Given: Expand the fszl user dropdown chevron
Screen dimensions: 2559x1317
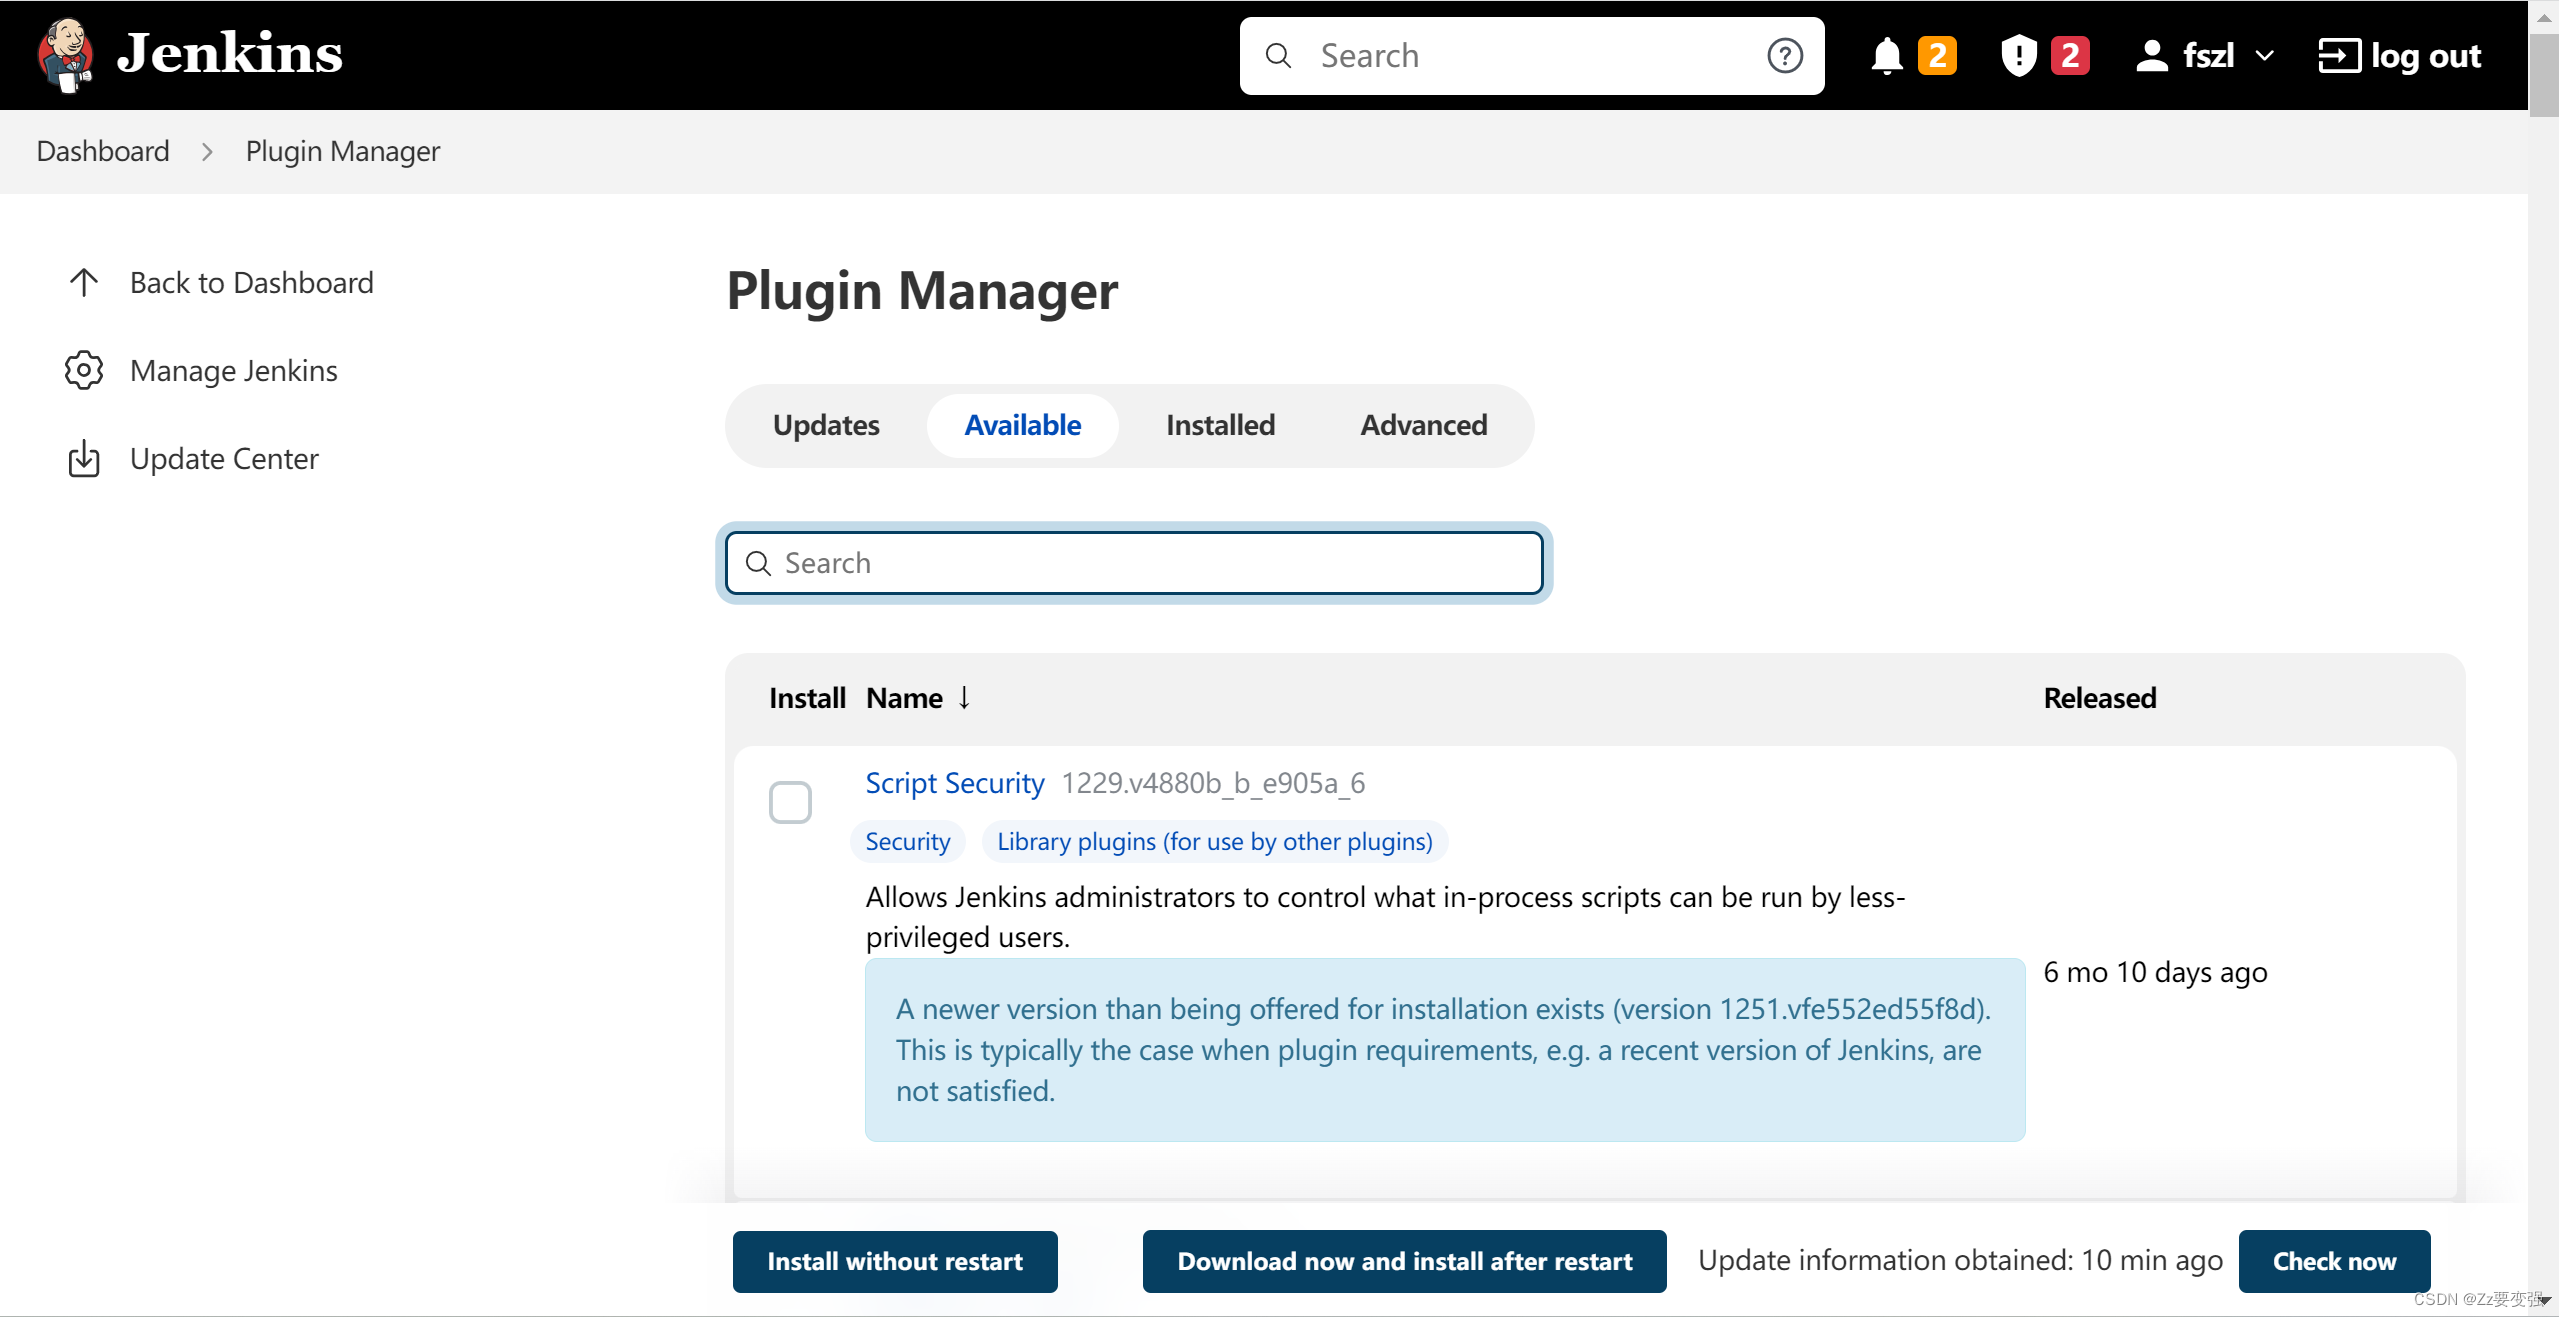Looking at the screenshot, I should point(2265,56).
